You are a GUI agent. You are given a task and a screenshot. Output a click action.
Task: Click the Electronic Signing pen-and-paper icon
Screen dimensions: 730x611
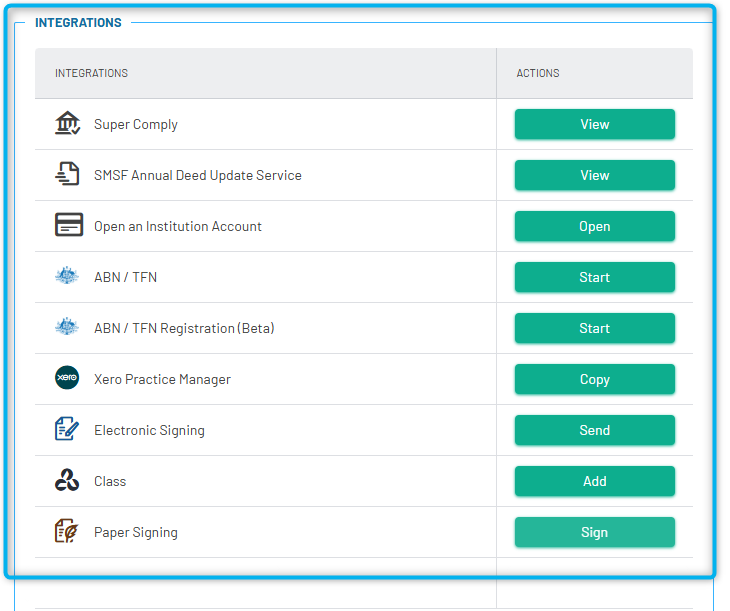coord(67,428)
